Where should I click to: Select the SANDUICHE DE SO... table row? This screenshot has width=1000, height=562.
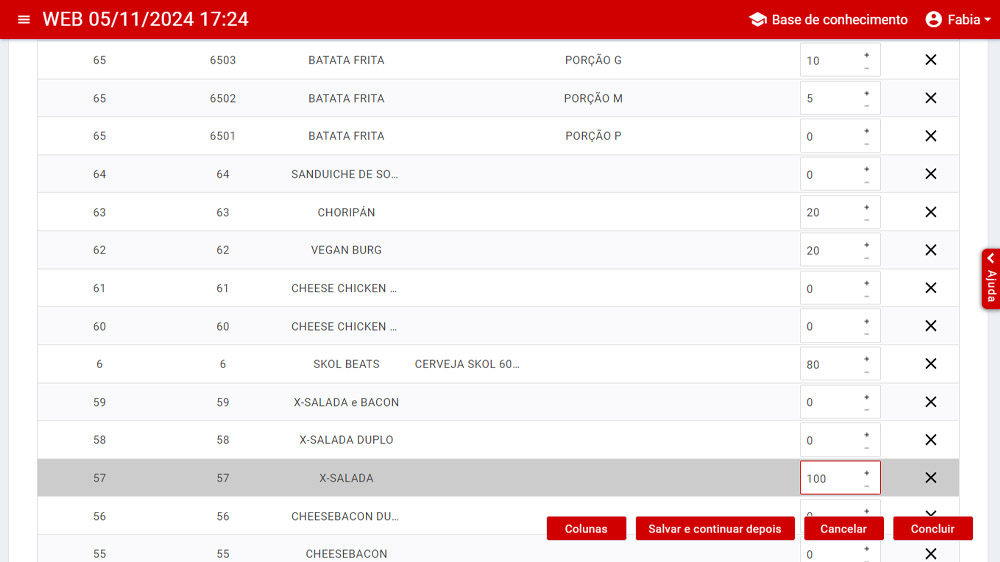pyautogui.click(x=345, y=174)
